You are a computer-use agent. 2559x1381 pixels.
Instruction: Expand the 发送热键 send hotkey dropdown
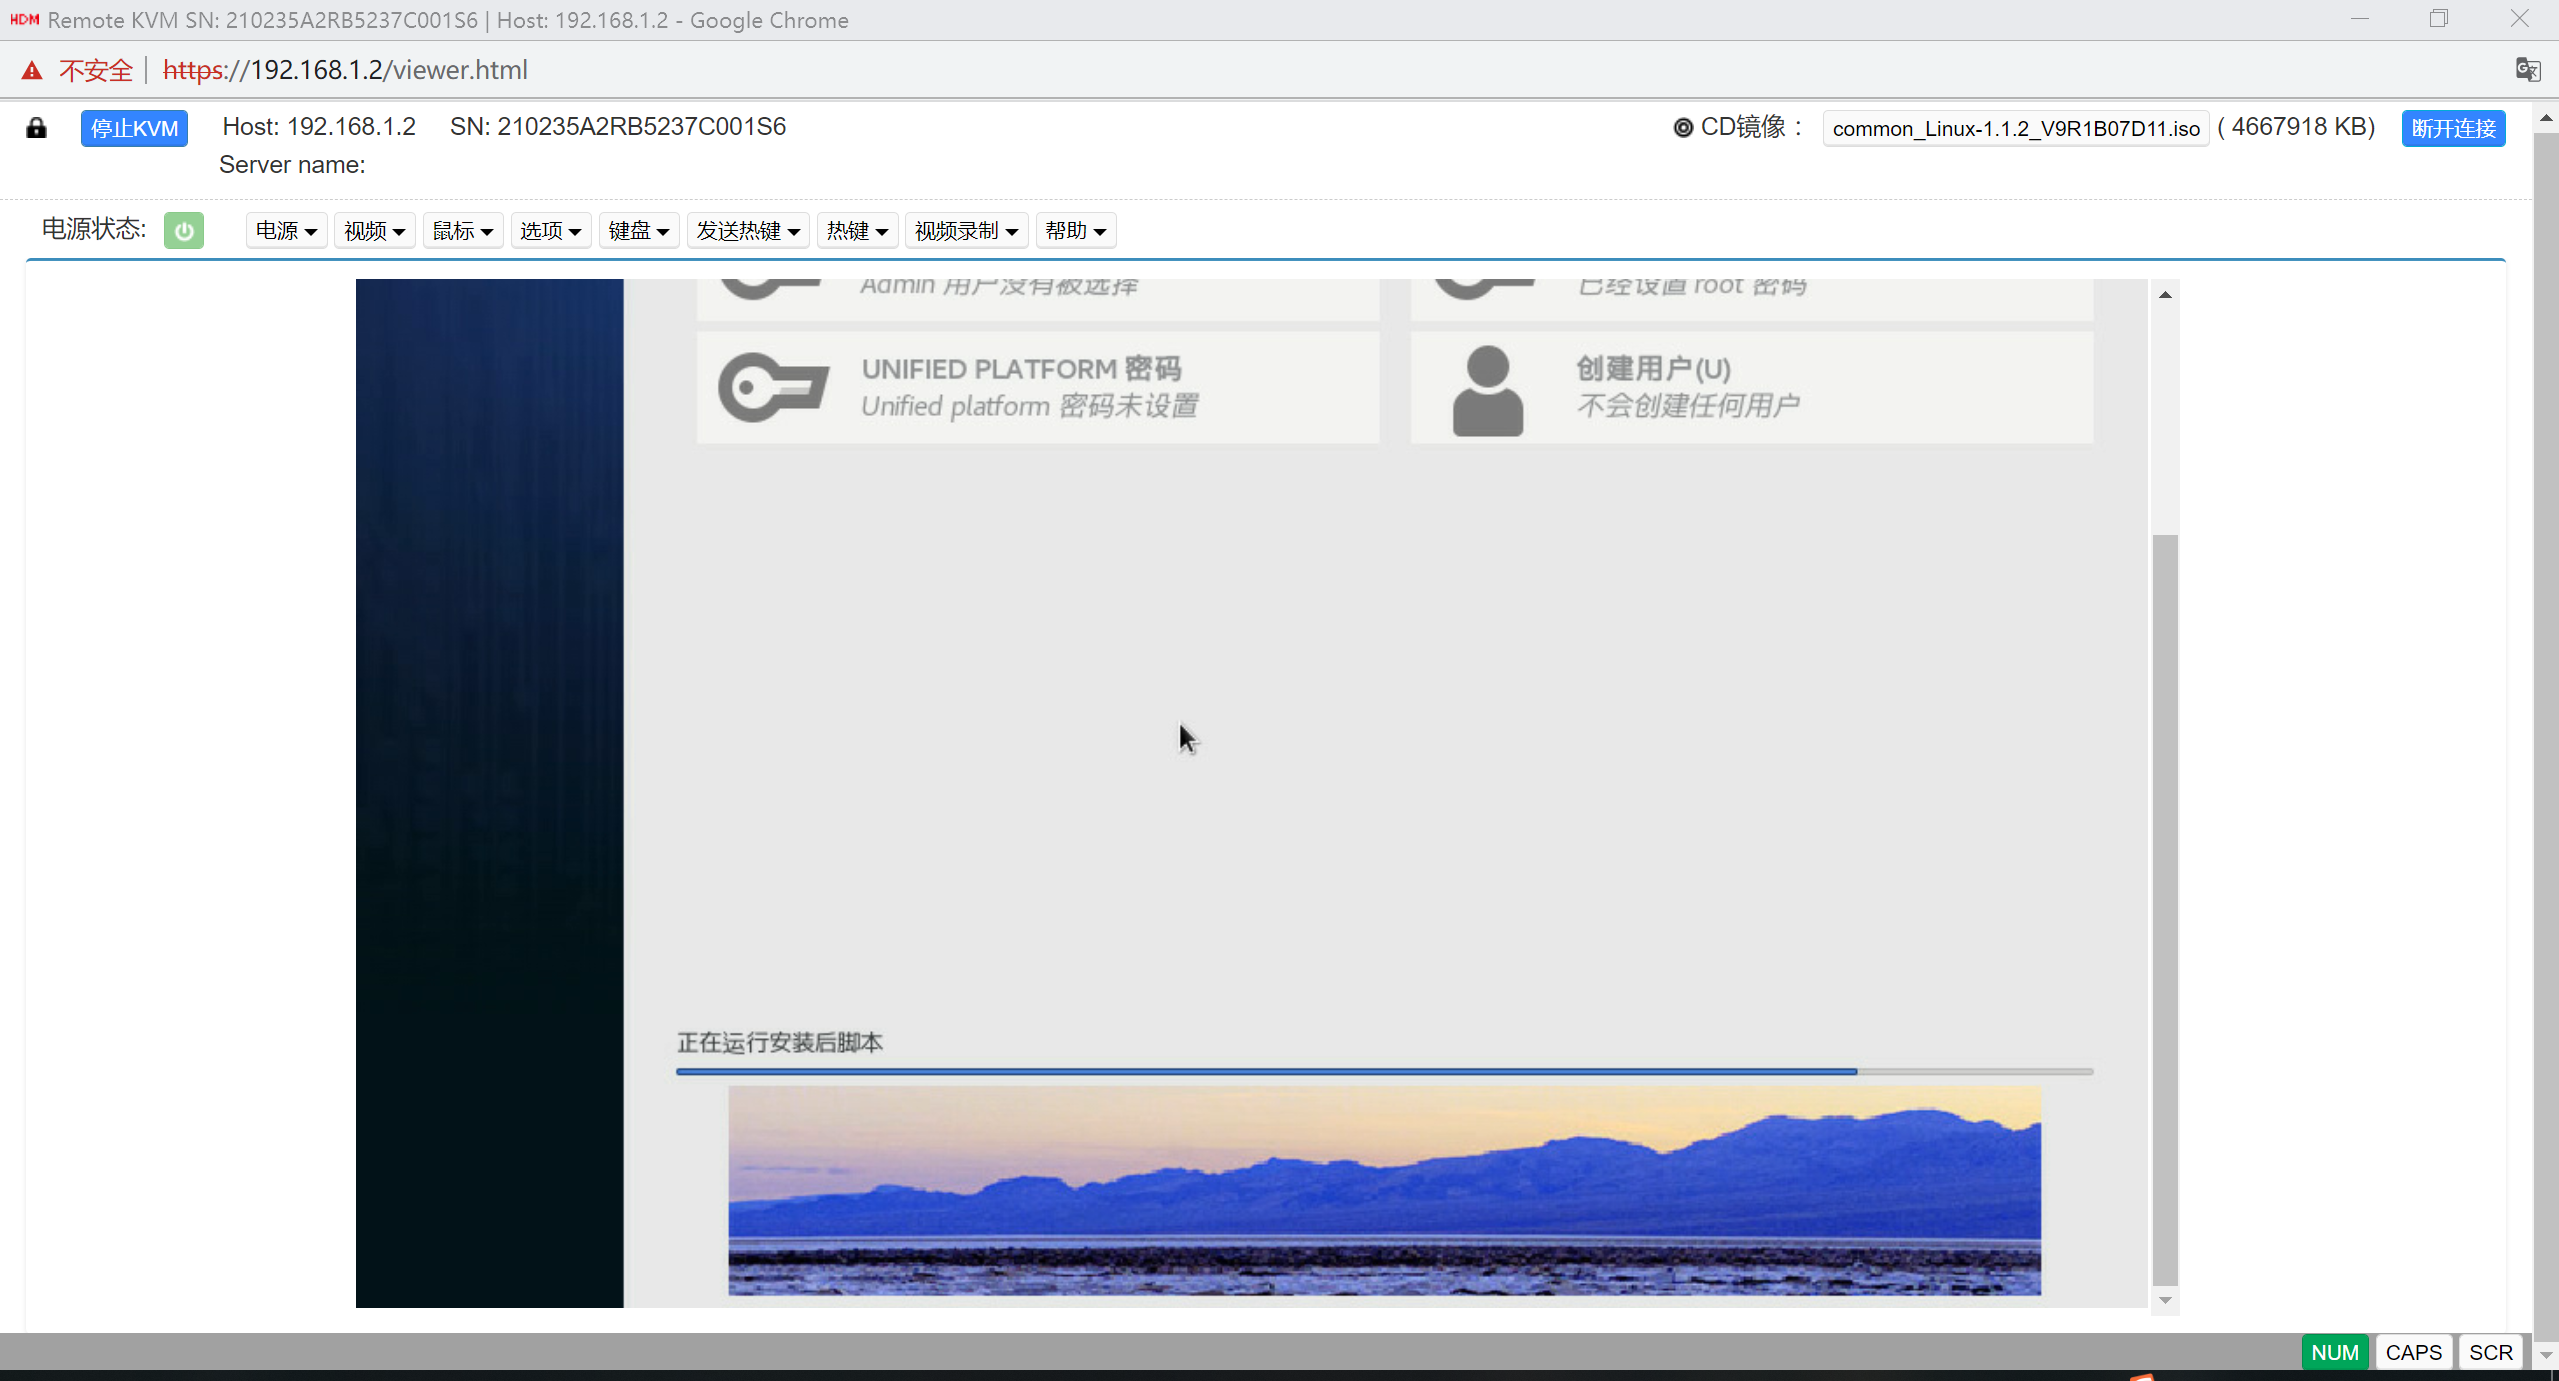click(748, 231)
